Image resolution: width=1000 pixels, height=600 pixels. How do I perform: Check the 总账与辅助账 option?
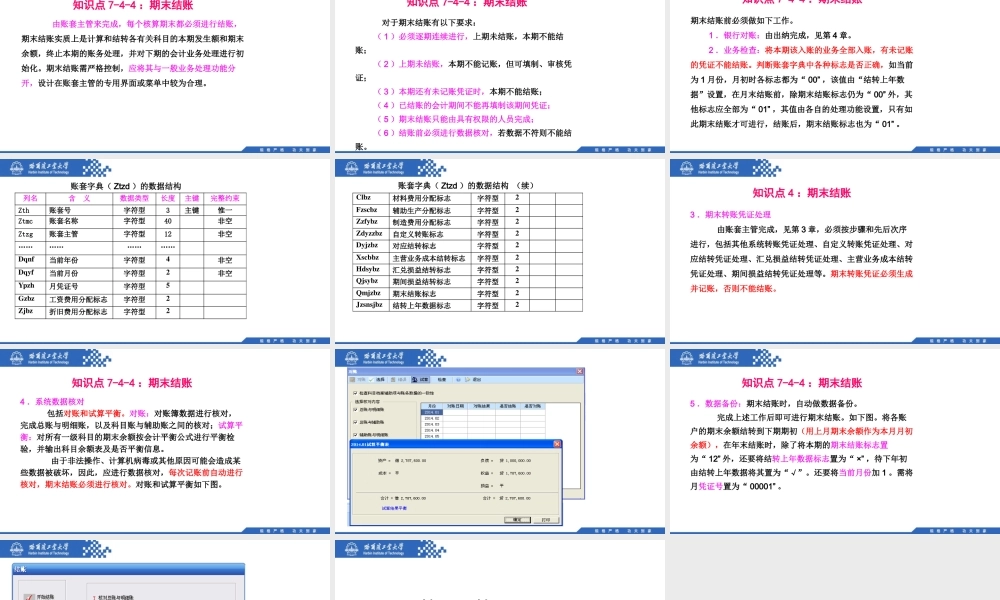[354, 423]
